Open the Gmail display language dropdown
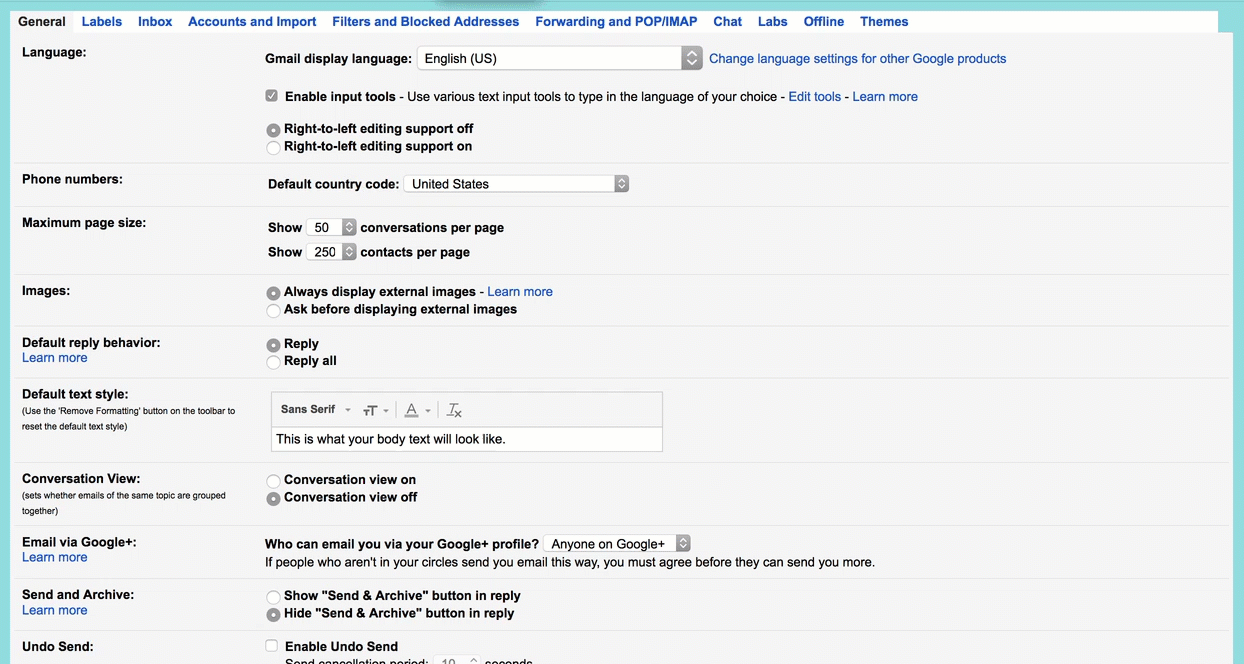The image size is (1244, 664). (559, 58)
